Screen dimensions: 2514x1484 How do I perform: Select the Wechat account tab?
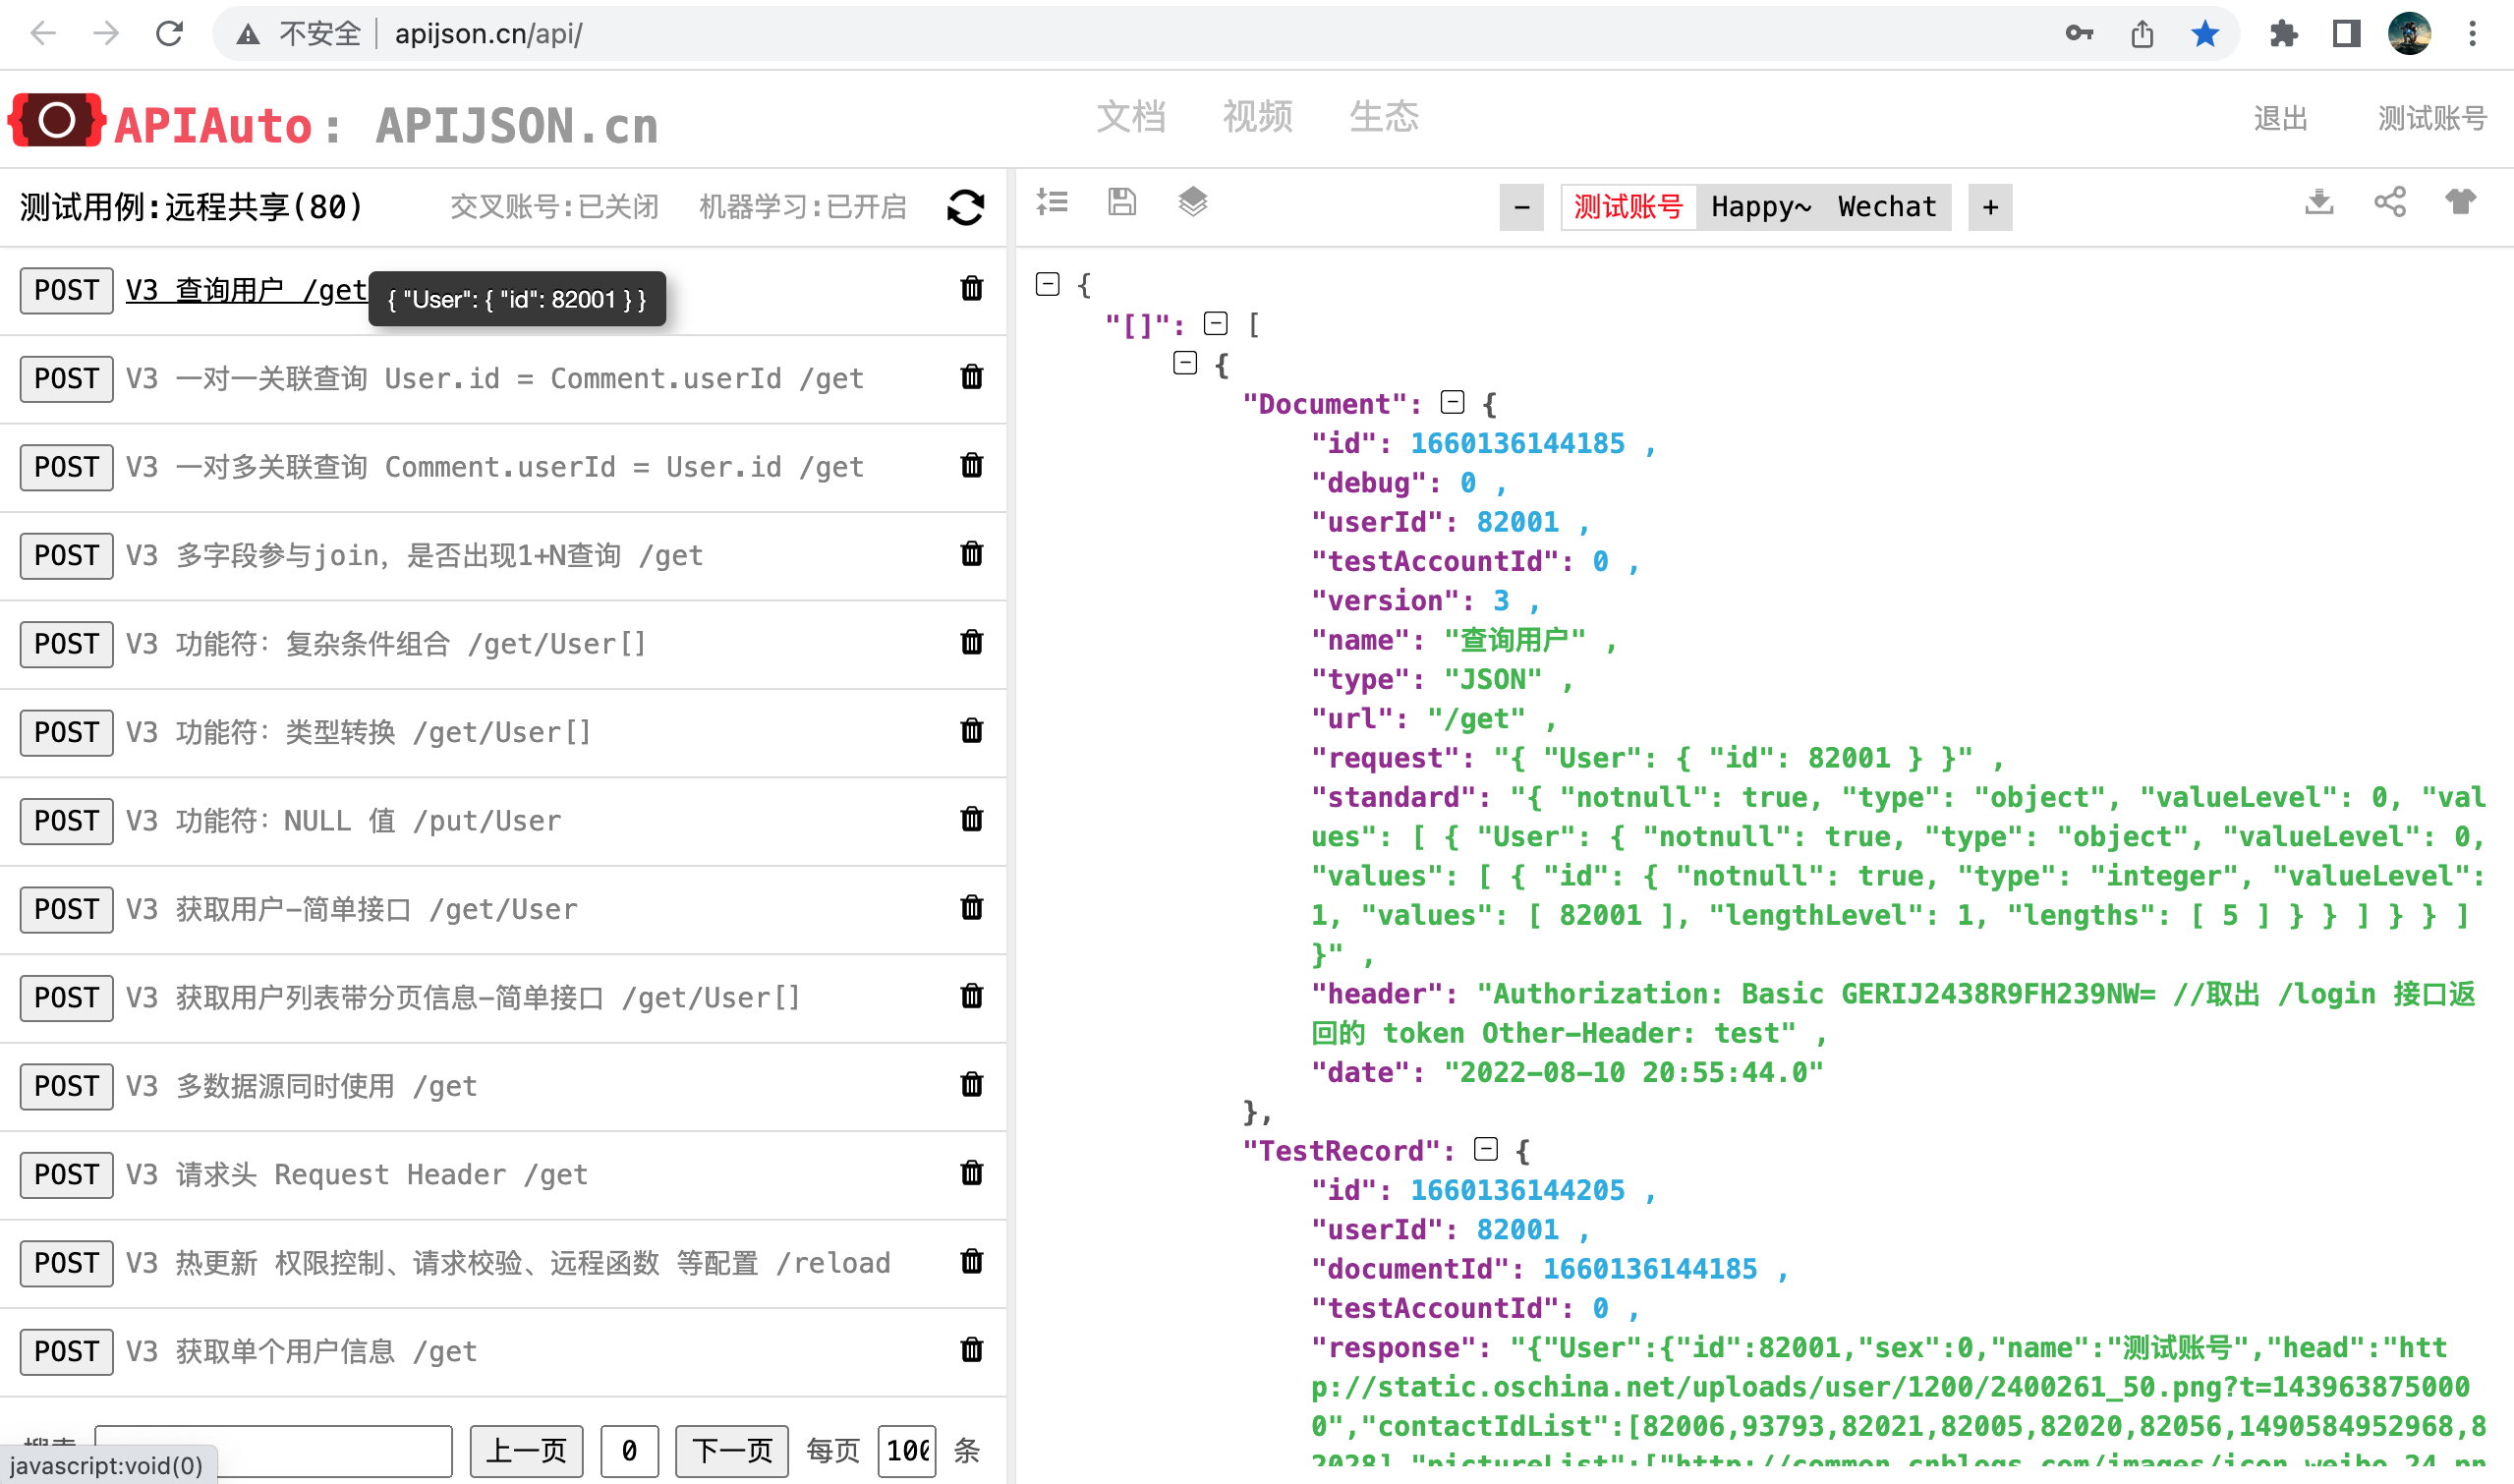[1886, 207]
